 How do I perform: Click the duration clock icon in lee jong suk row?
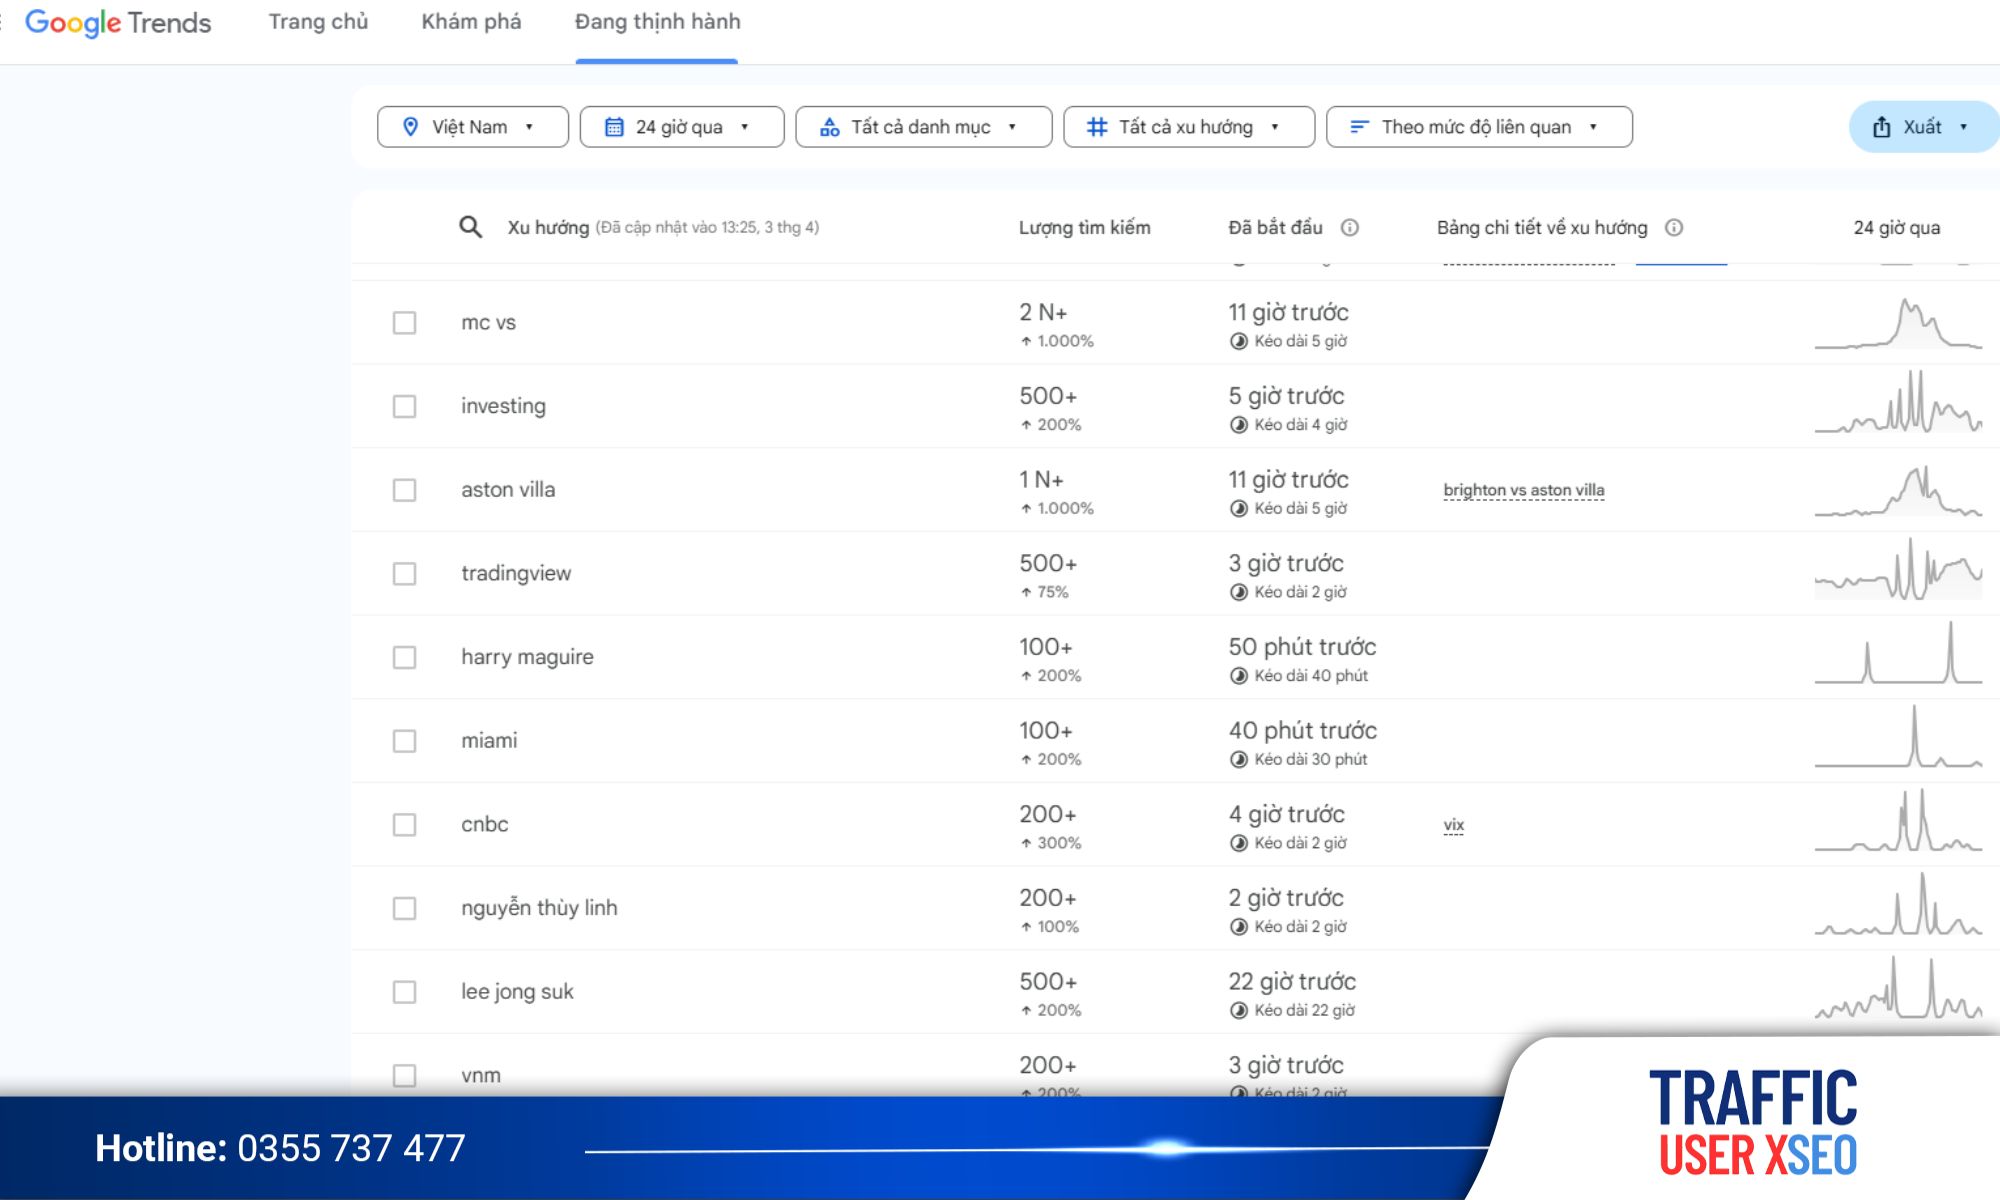(1239, 1010)
